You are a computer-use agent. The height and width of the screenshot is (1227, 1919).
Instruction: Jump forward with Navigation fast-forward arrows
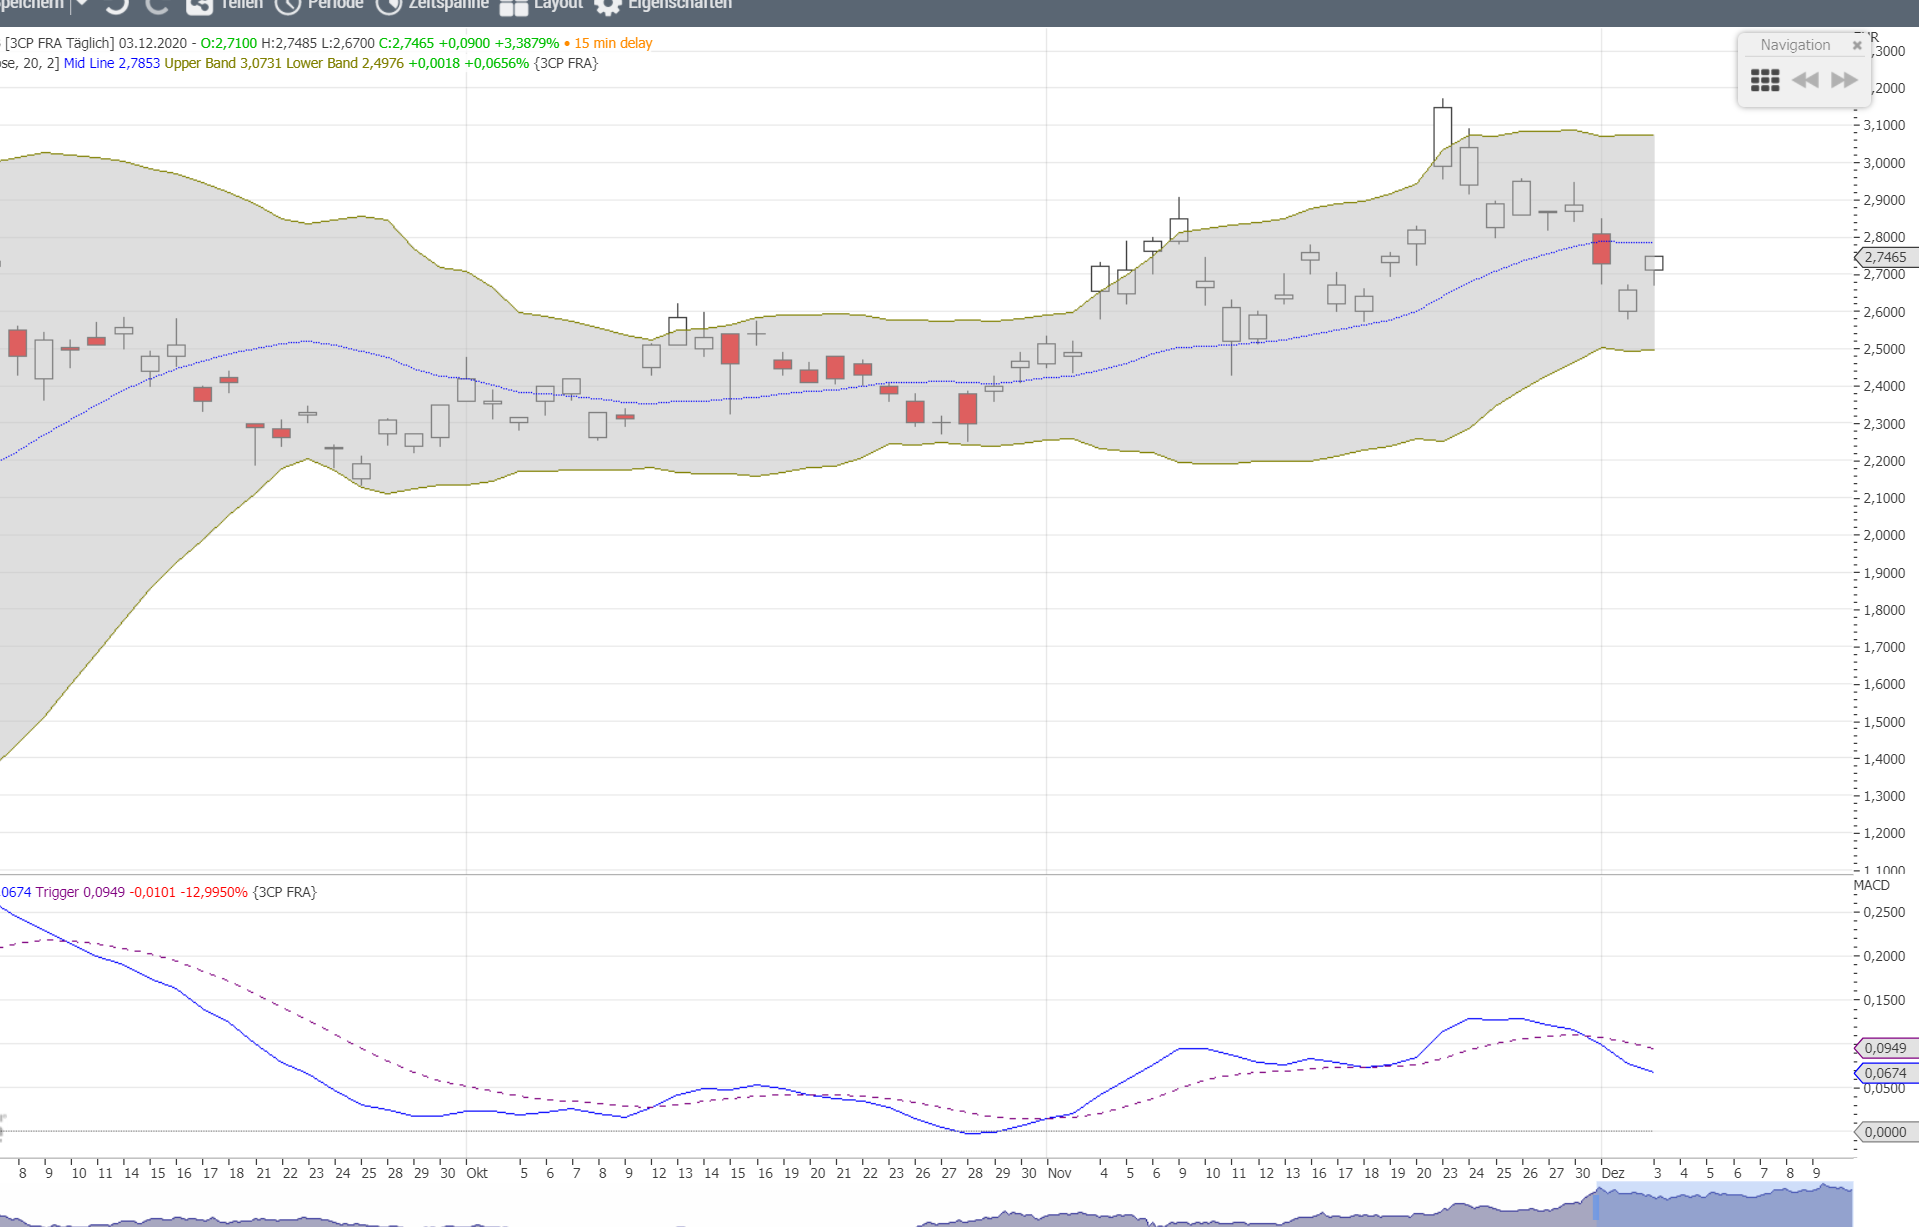tap(1844, 80)
